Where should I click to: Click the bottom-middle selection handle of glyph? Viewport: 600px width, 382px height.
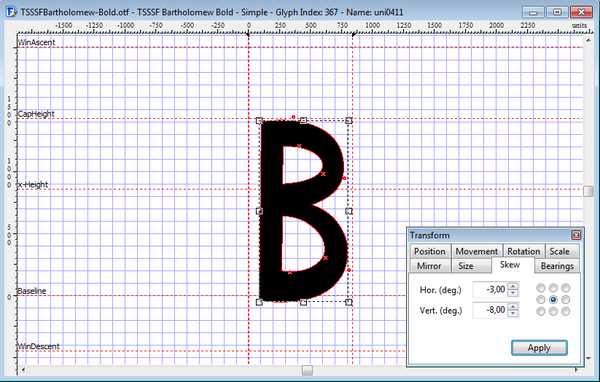(303, 302)
